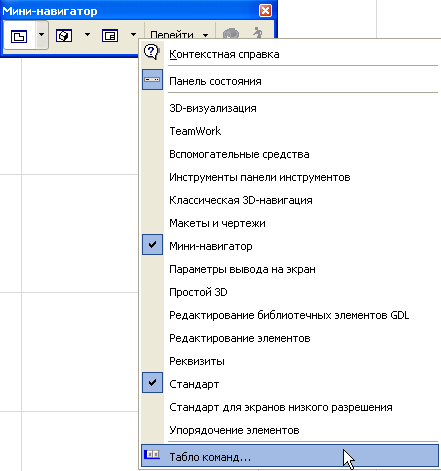This screenshot has width=441, height=471.
Task: Uncheck the Стандарт checkmark
Action: [152, 382]
